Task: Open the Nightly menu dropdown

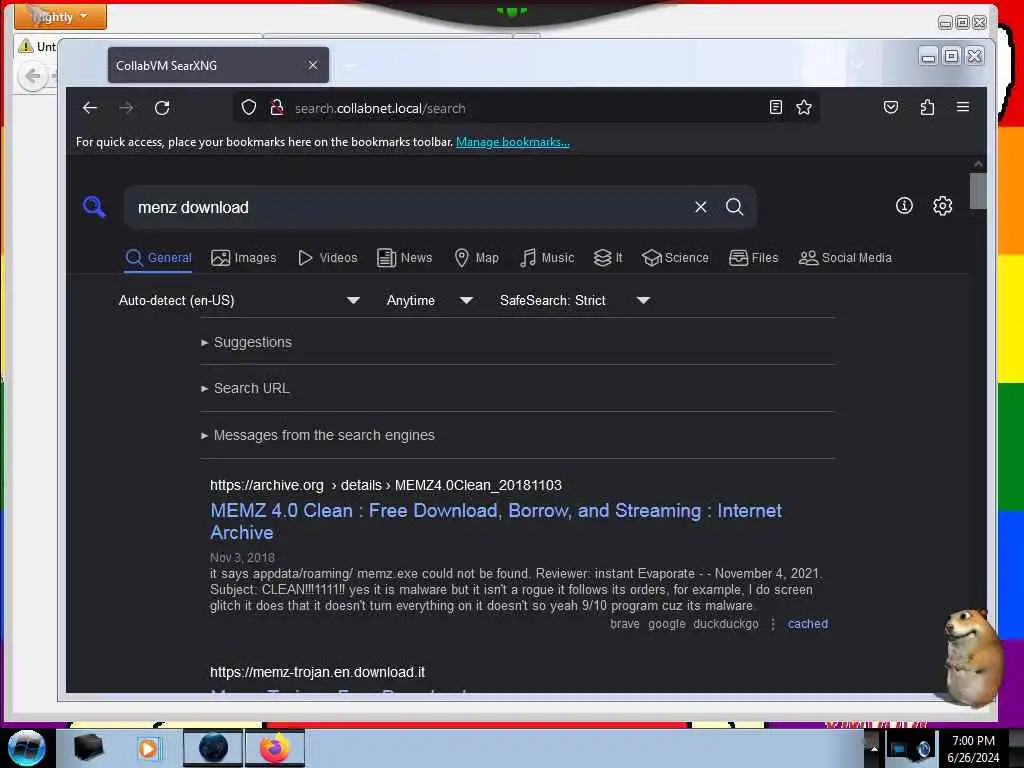Action: point(60,16)
